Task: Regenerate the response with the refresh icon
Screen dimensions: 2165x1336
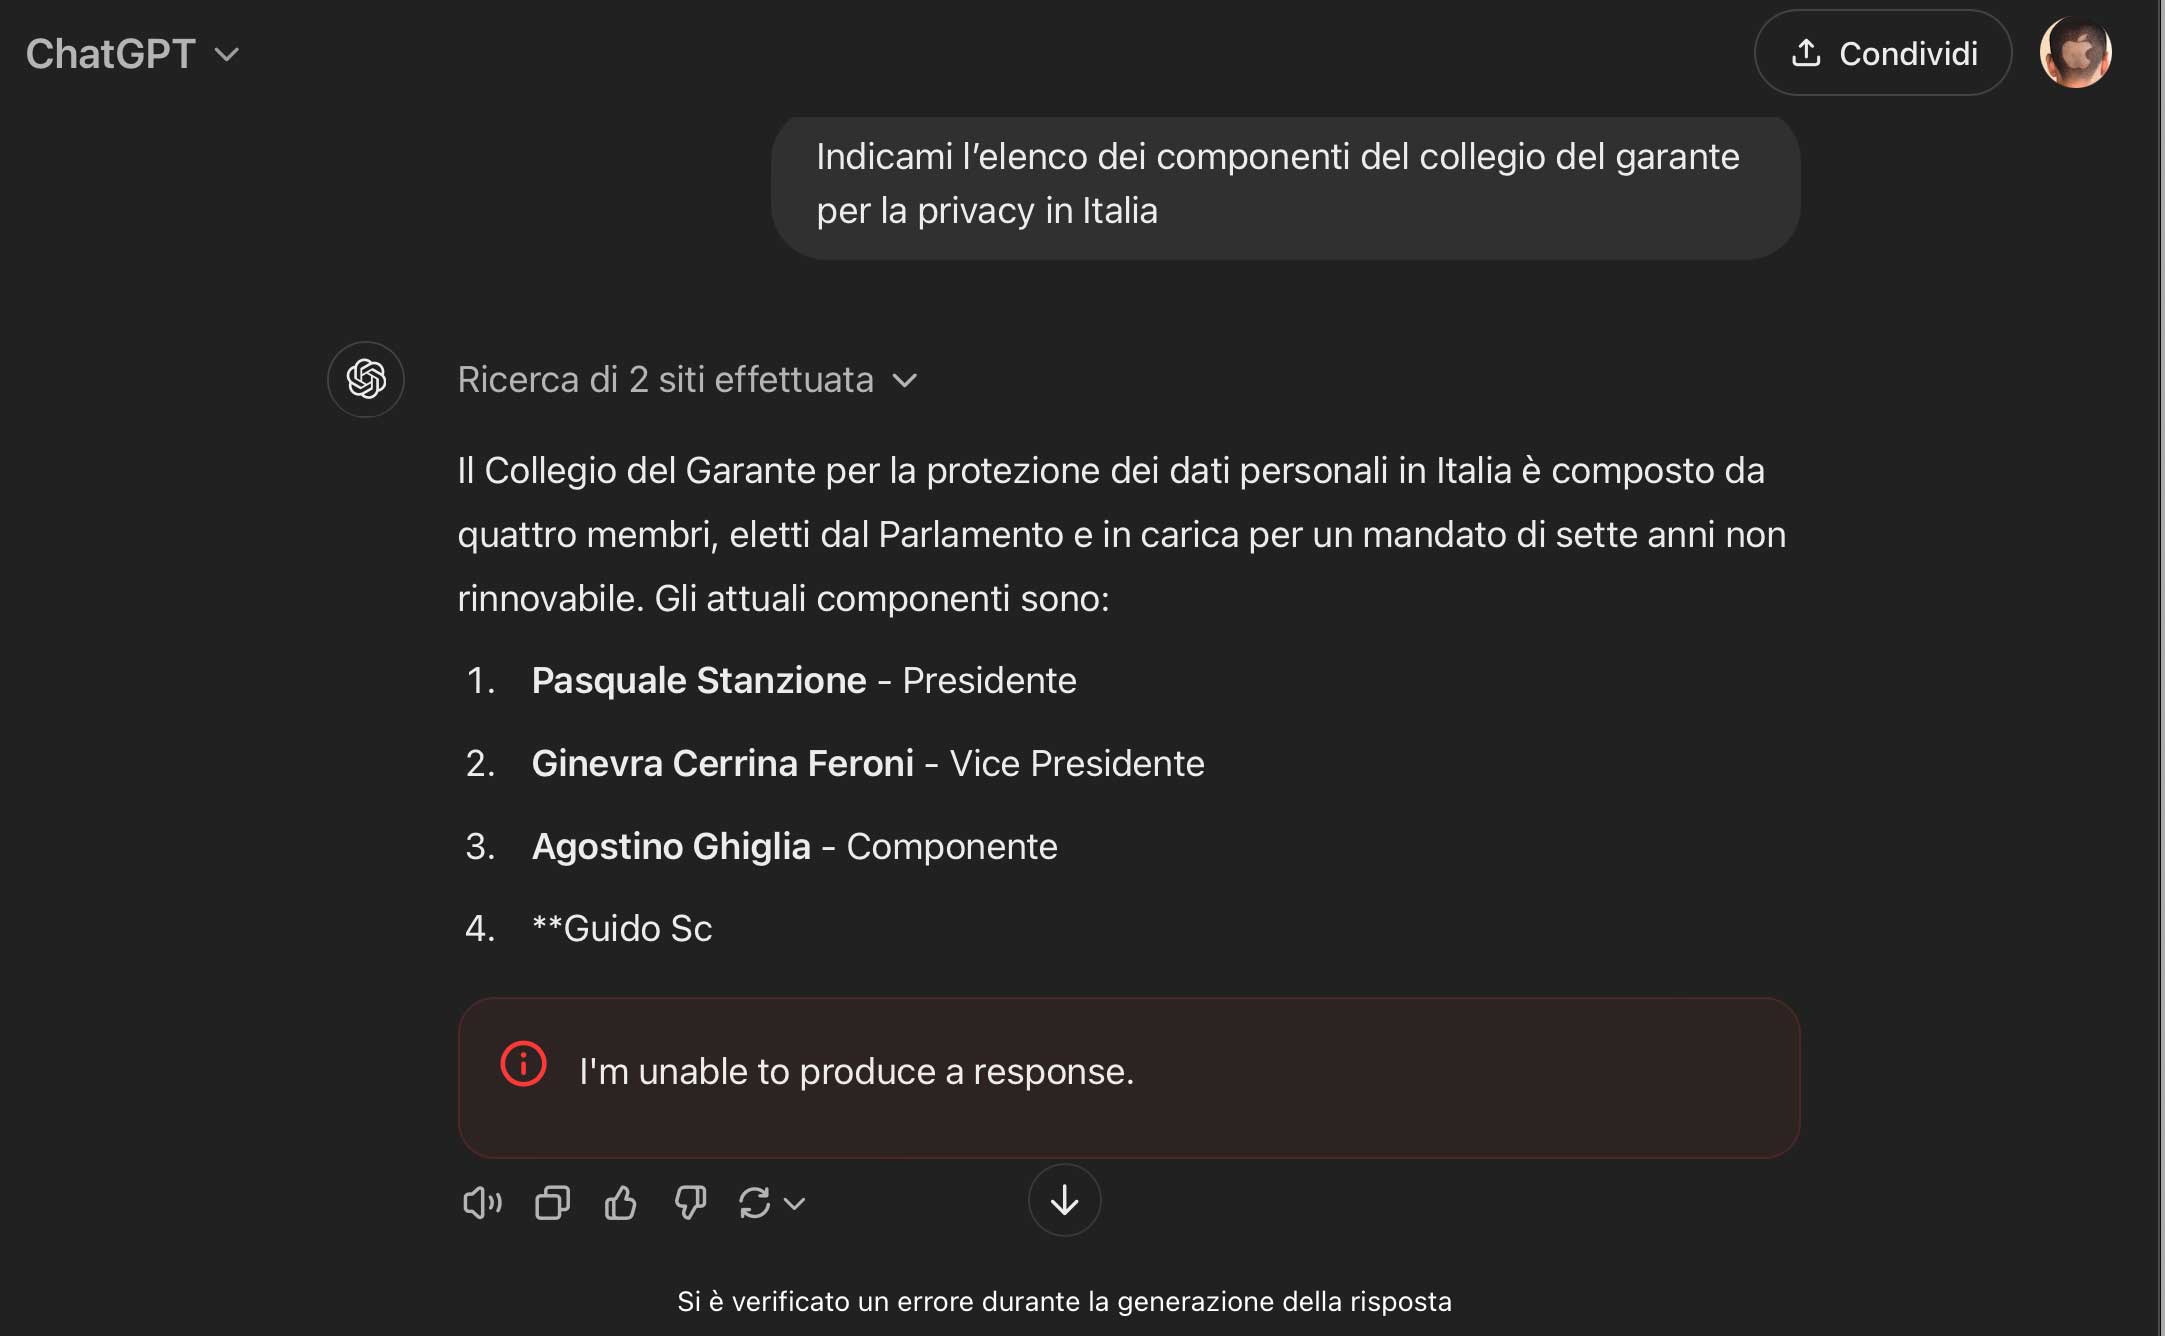Action: pyautogui.click(x=754, y=1202)
